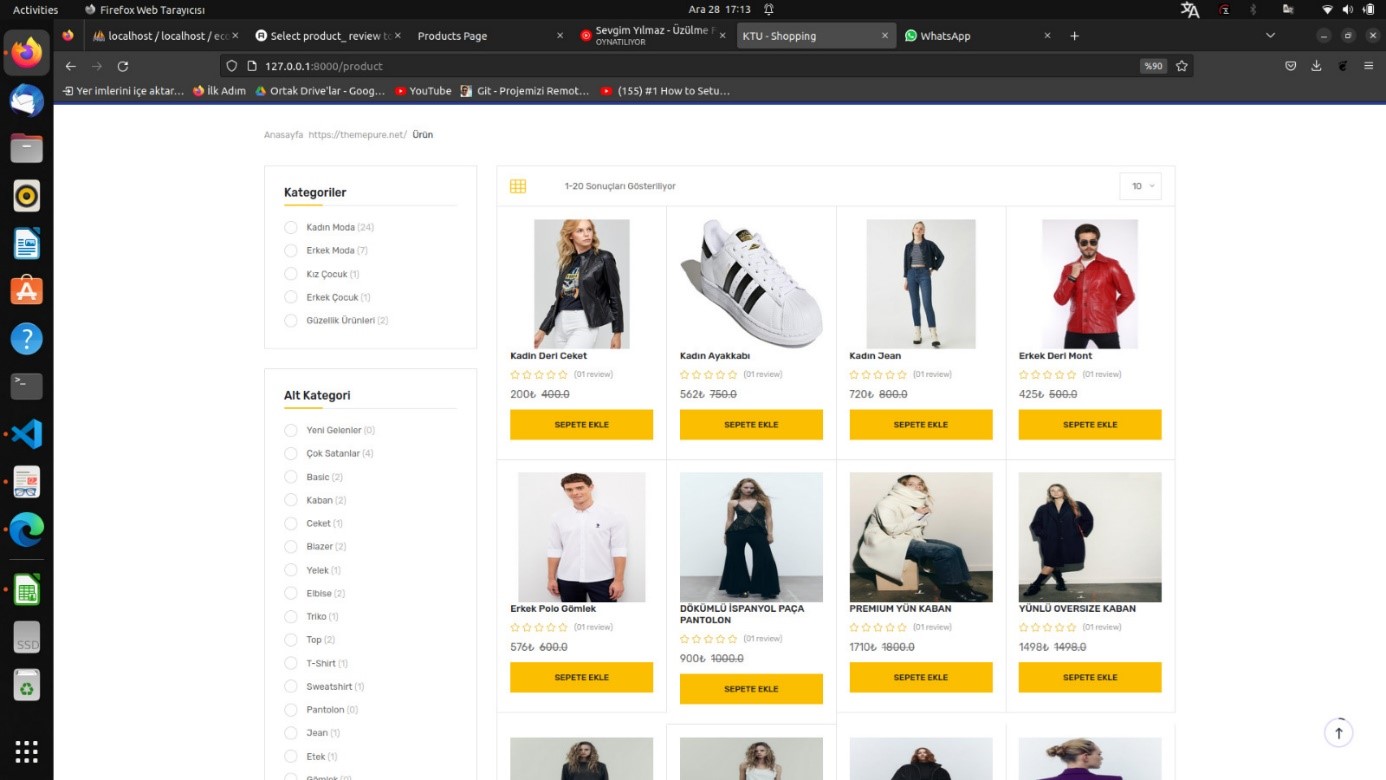Add Erkek Deri Mont to cart
Image resolution: width=1386 pixels, height=780 pixels.
point(1090,425)
